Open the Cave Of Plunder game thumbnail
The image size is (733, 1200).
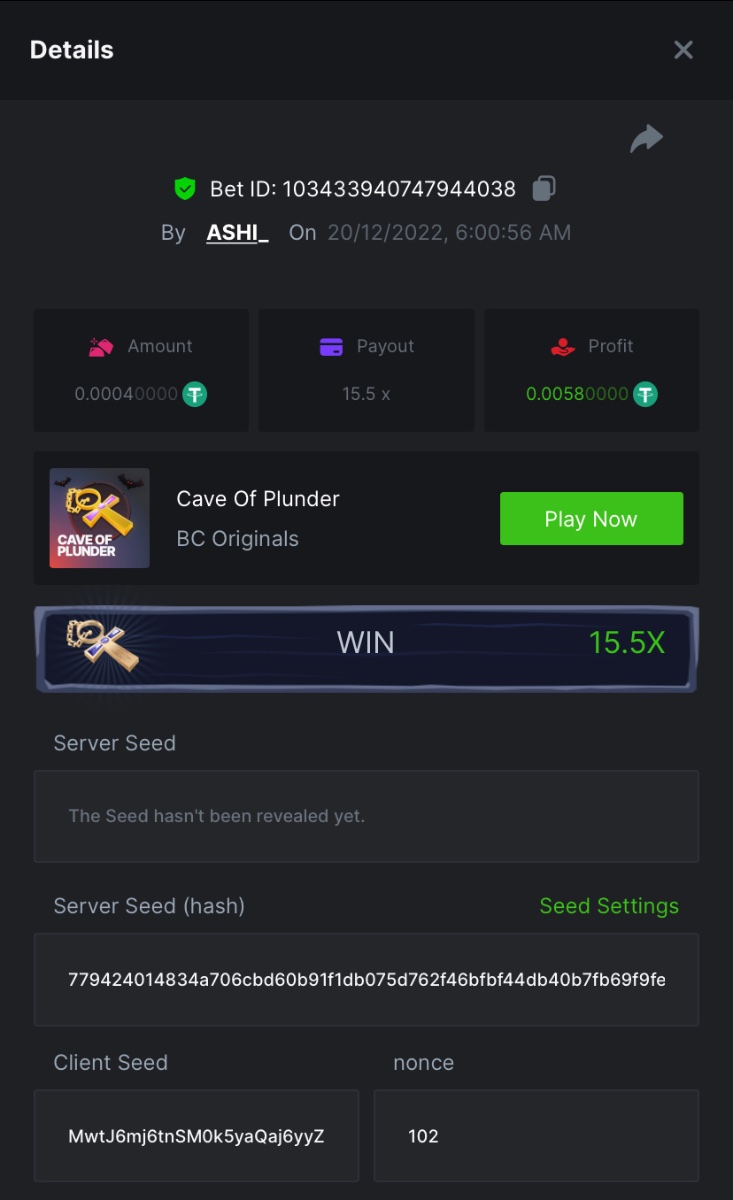click(100, 518)
